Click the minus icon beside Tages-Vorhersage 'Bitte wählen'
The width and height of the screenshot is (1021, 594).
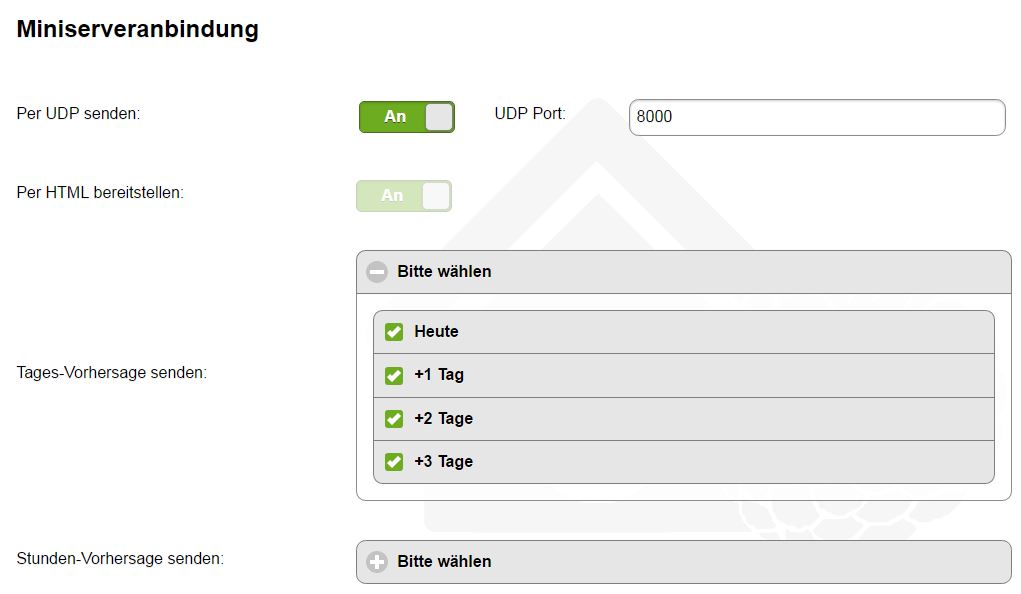[377, 272]
